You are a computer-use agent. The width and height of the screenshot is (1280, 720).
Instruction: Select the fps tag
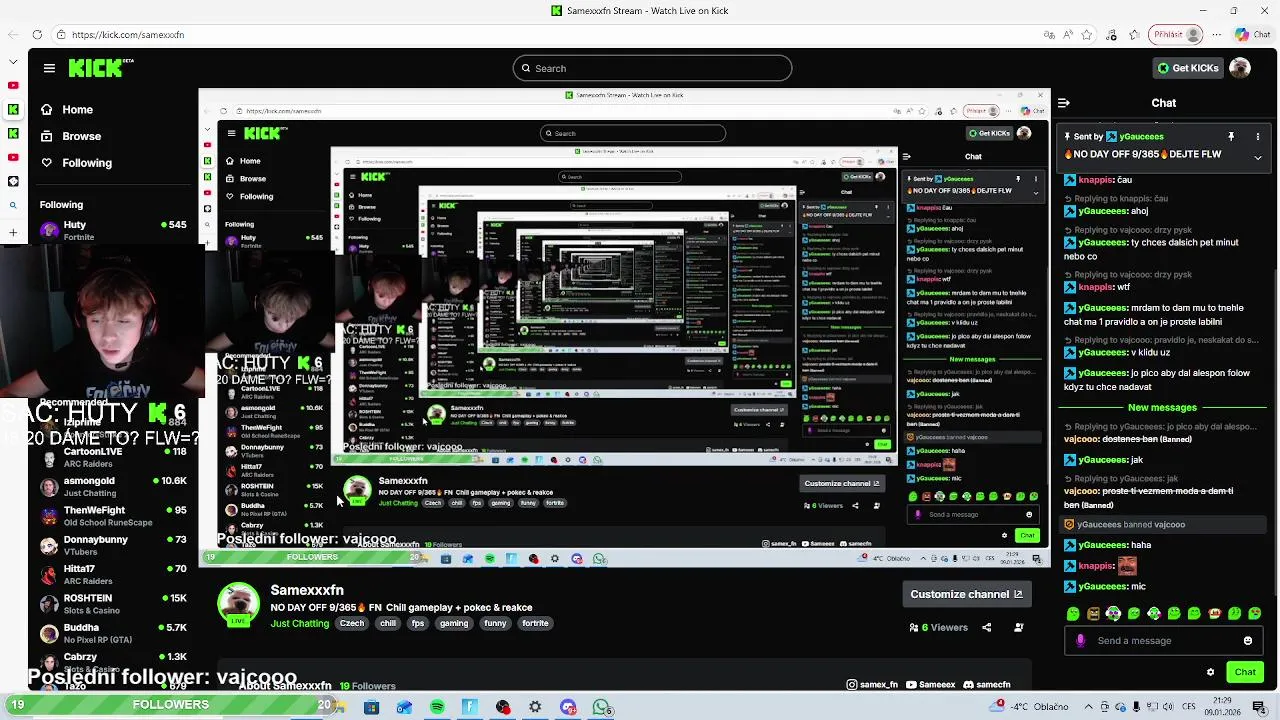[418, 624]
